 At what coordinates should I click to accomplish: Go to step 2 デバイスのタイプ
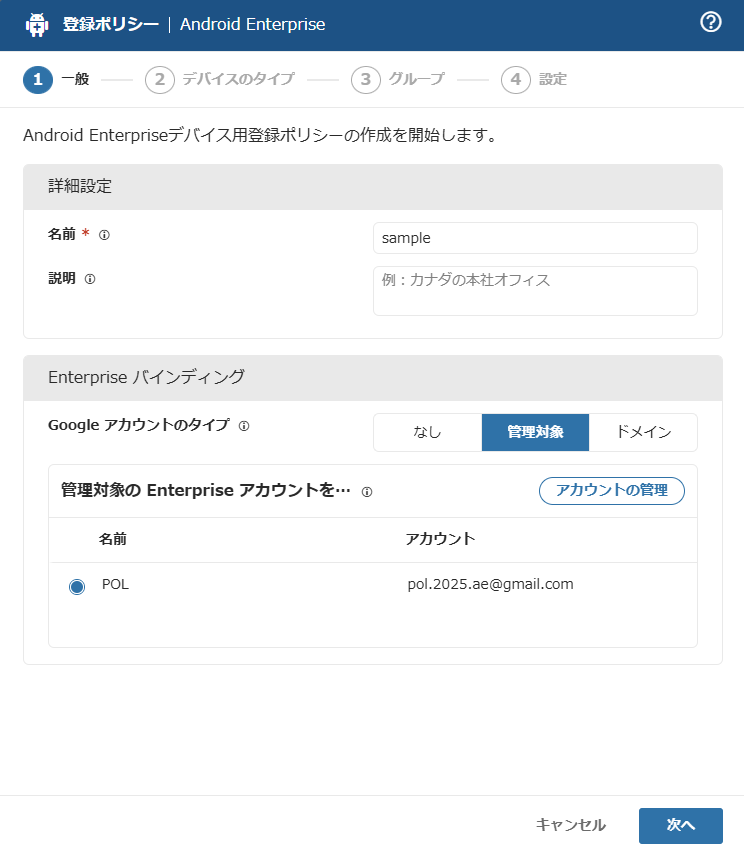(x=220, y=80)
